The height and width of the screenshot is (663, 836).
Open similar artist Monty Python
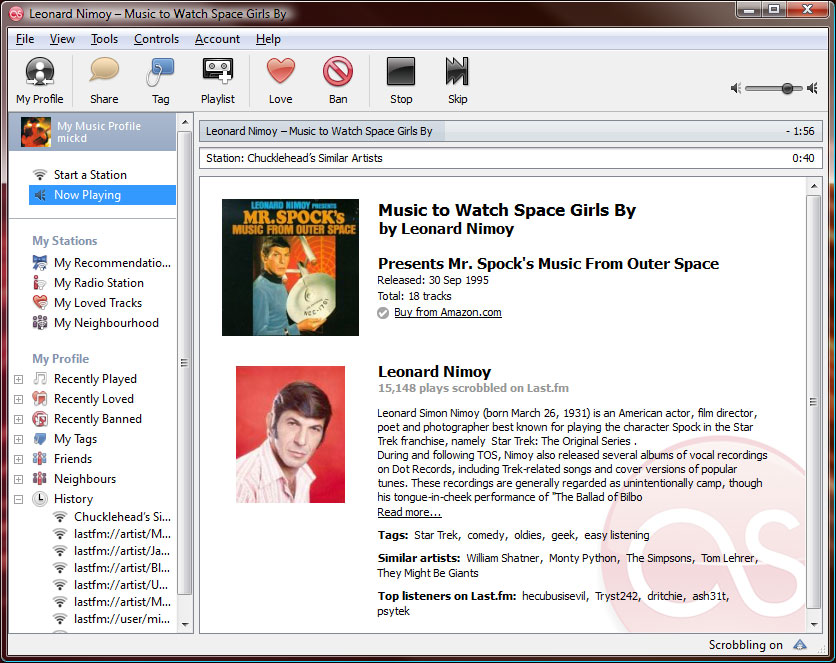pyautogui.click(x=583, y=558)
